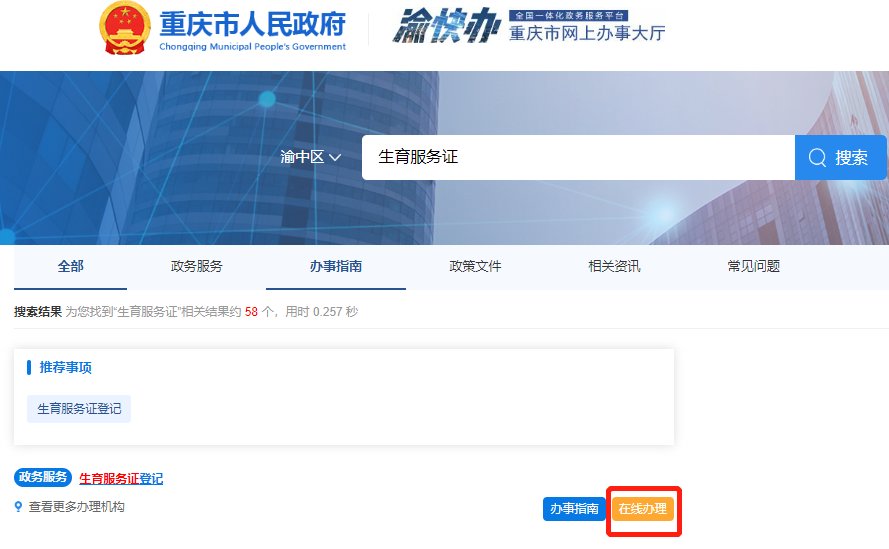Open the 常见问题 tab
Image resolution: width=889 pixels, height=549 pixels.
point(753,266)
